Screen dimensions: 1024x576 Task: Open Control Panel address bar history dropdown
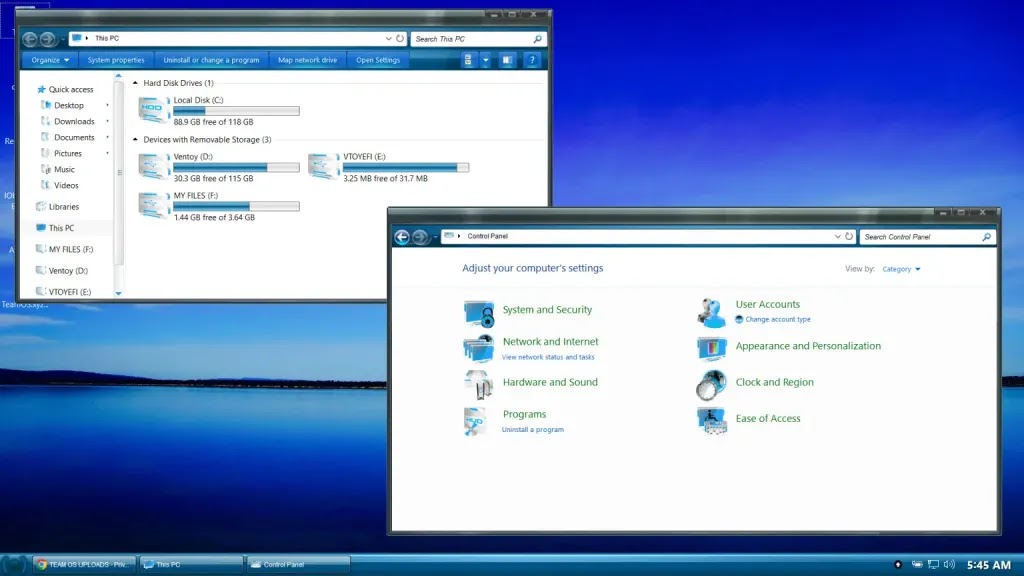coord(837,236)
